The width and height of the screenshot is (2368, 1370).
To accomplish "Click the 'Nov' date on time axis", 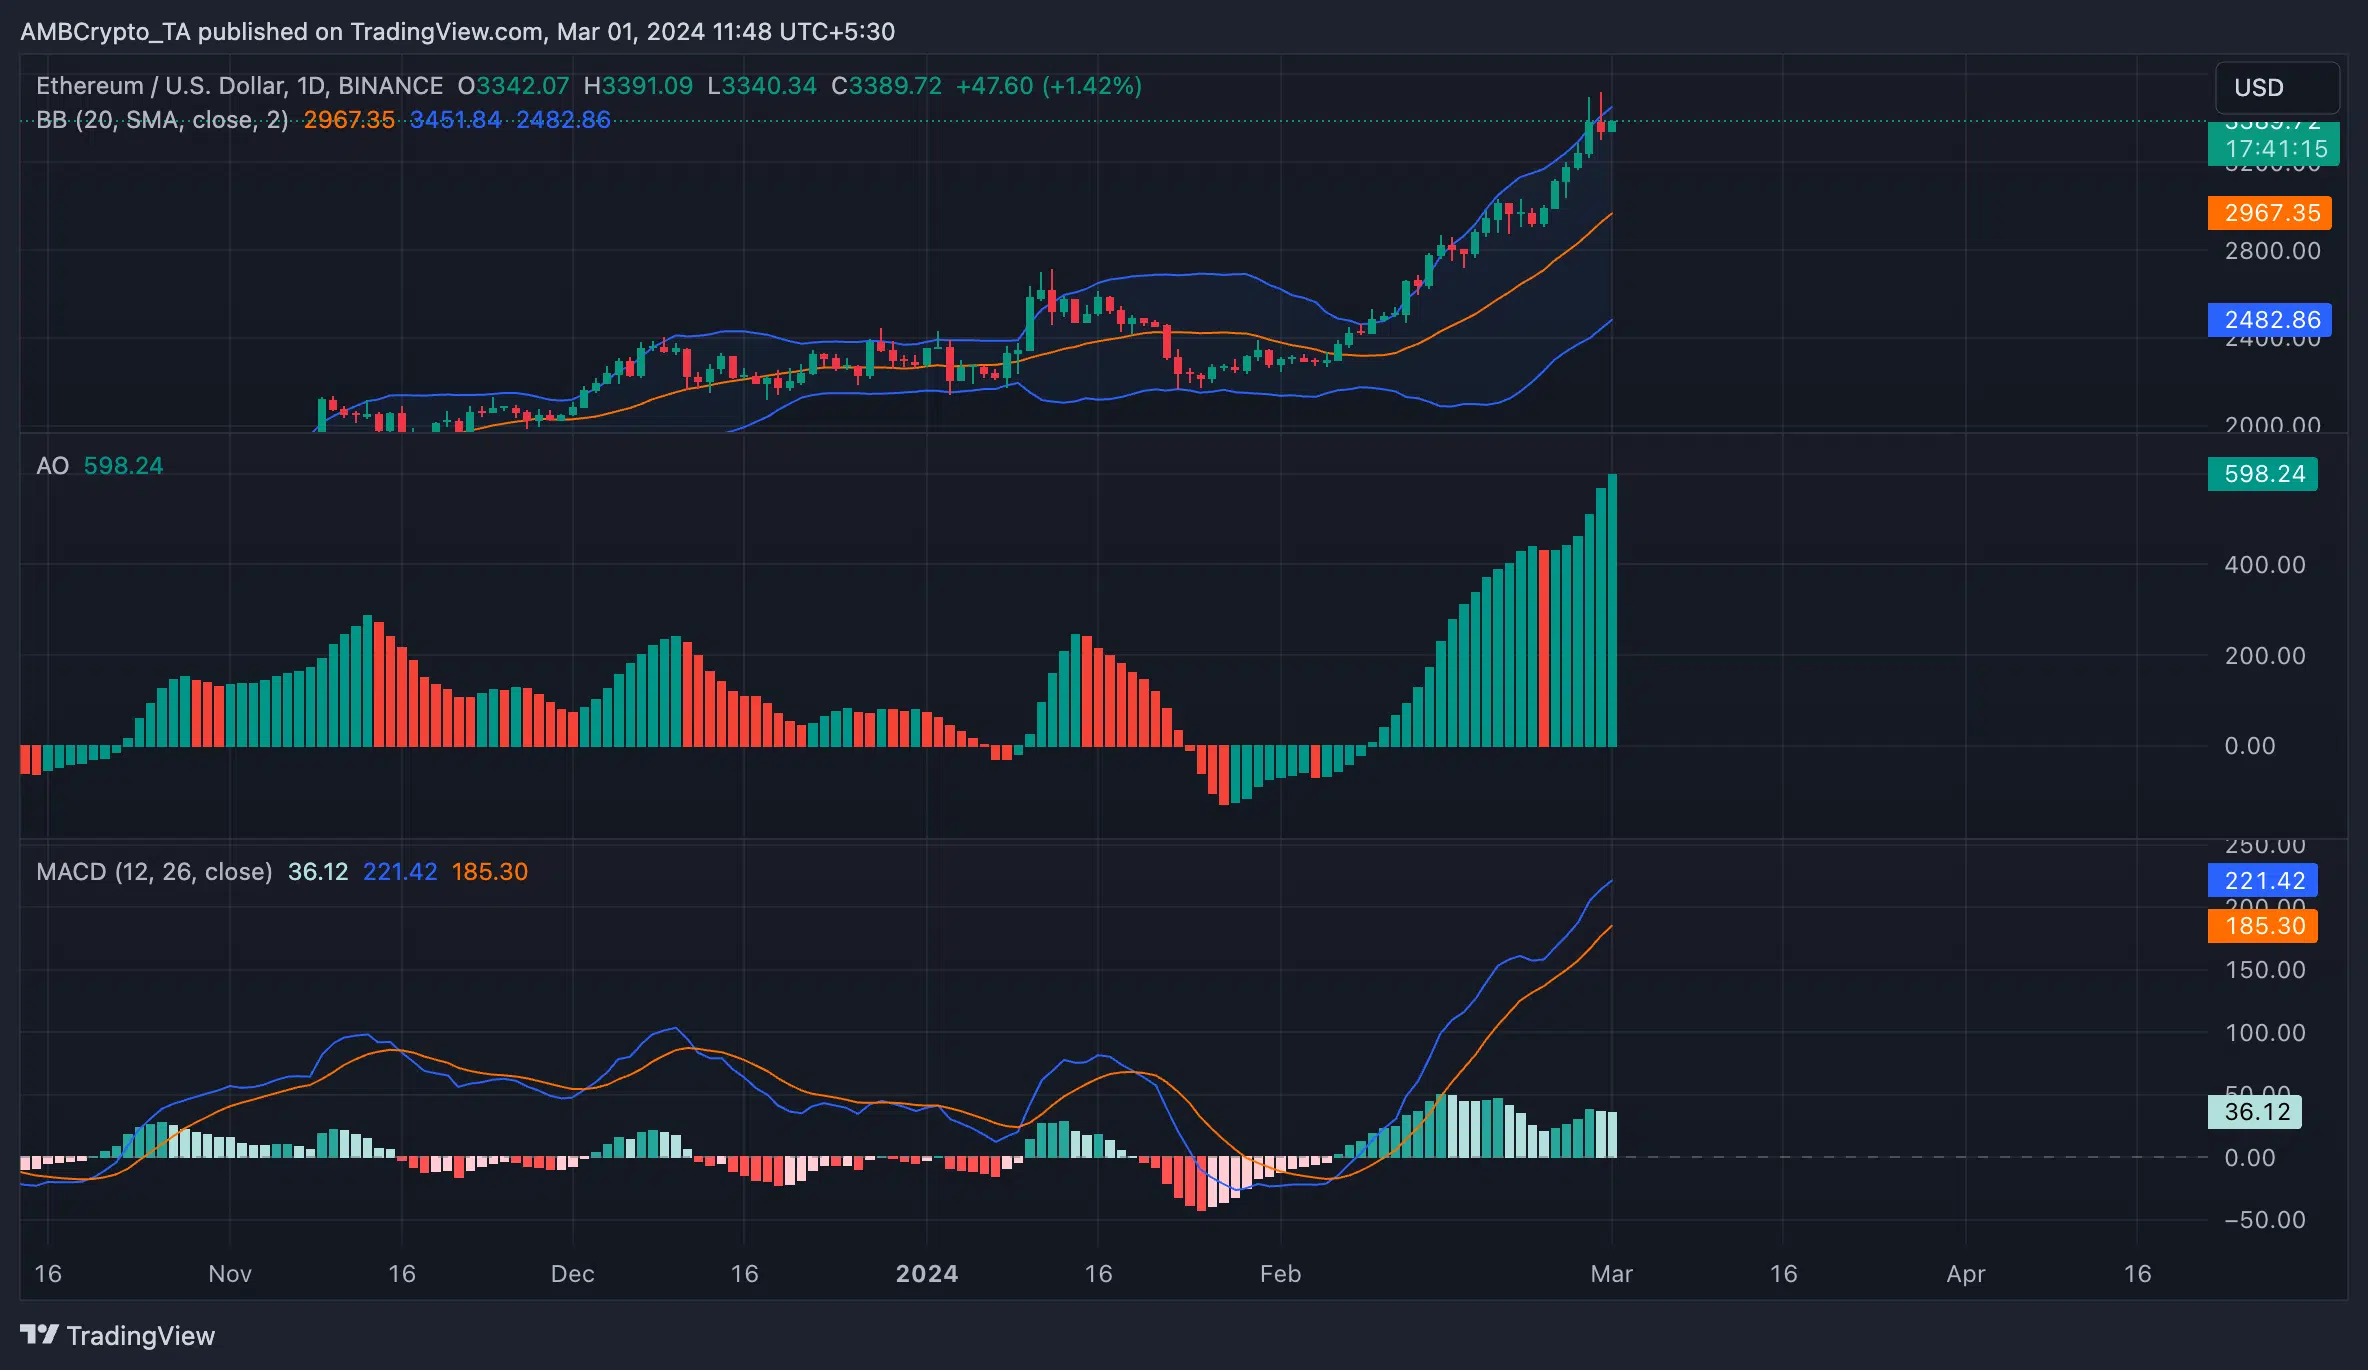I will pos(230,1274).
